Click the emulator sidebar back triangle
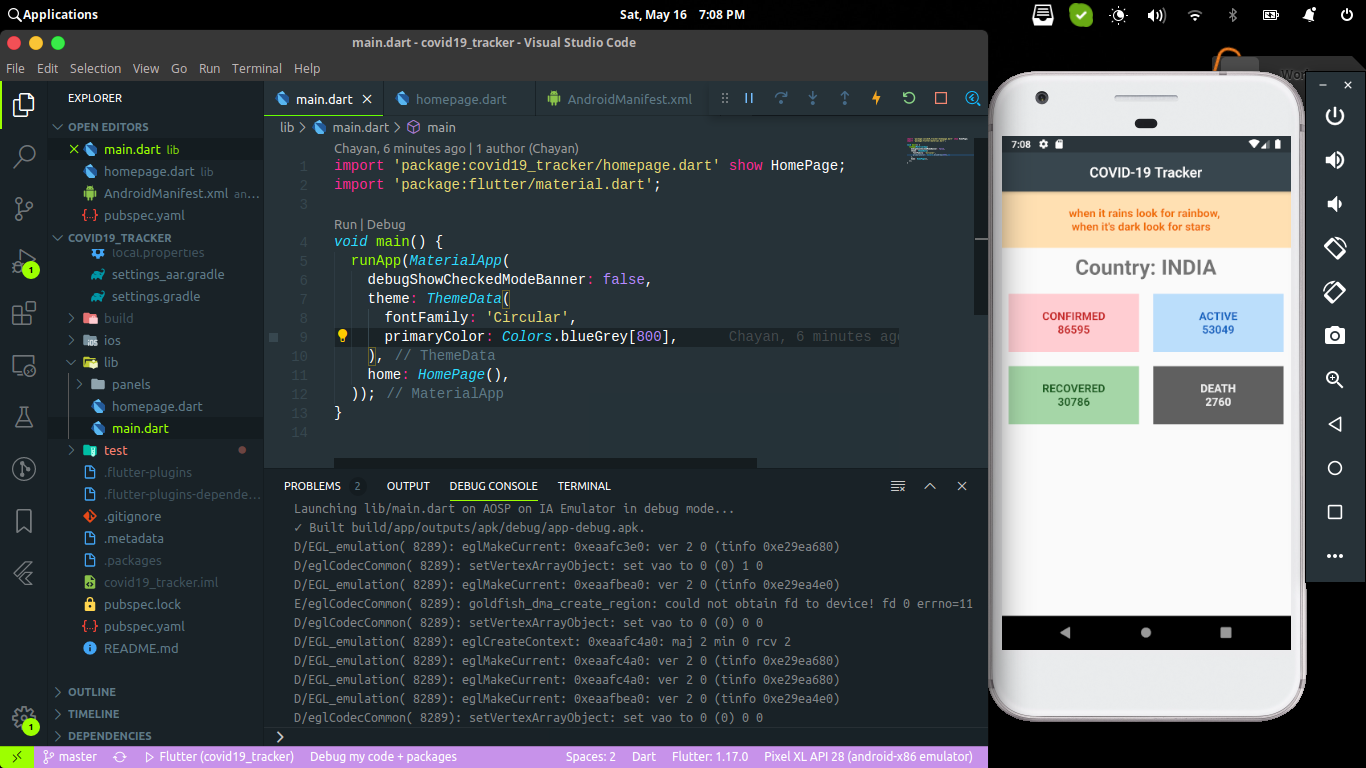 (x=1334, y=424)
